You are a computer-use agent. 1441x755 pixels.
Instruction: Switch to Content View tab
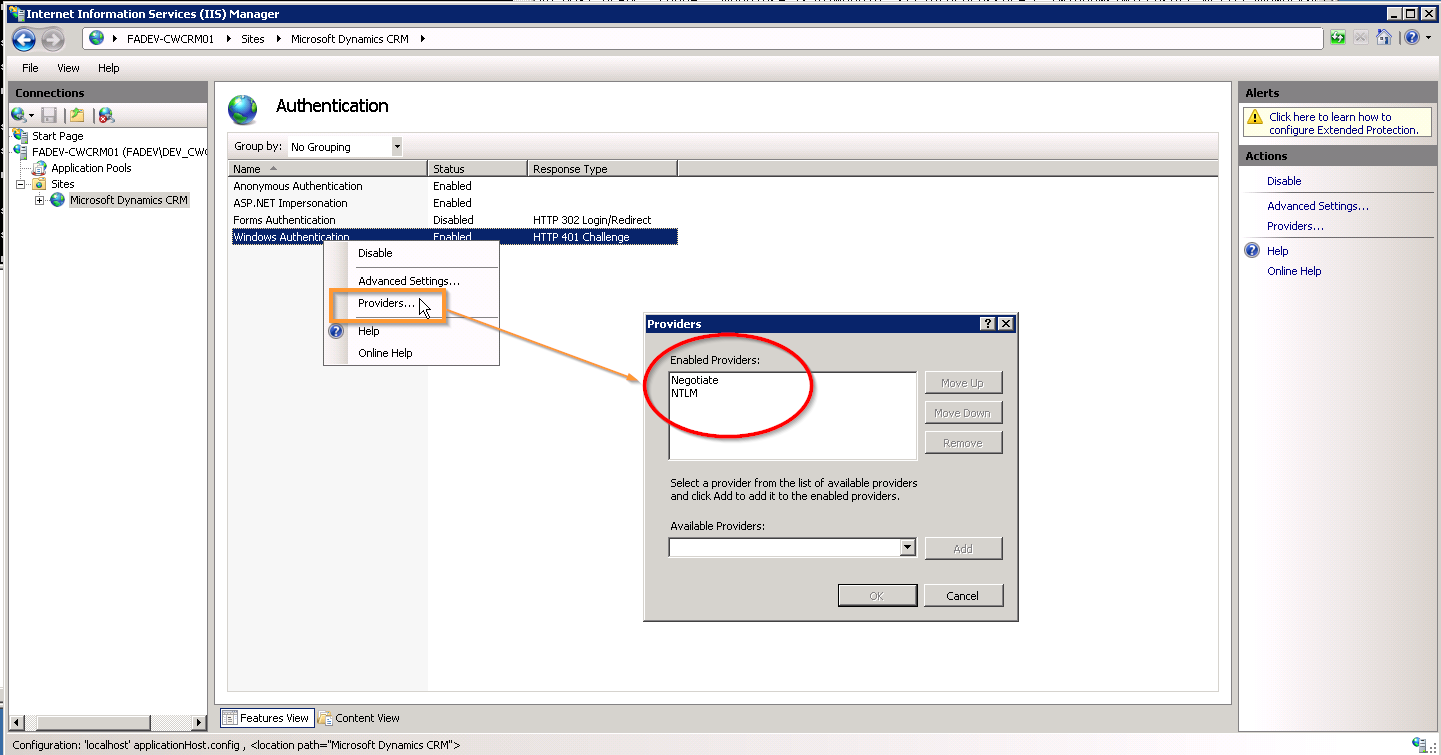tap(359, 718)
